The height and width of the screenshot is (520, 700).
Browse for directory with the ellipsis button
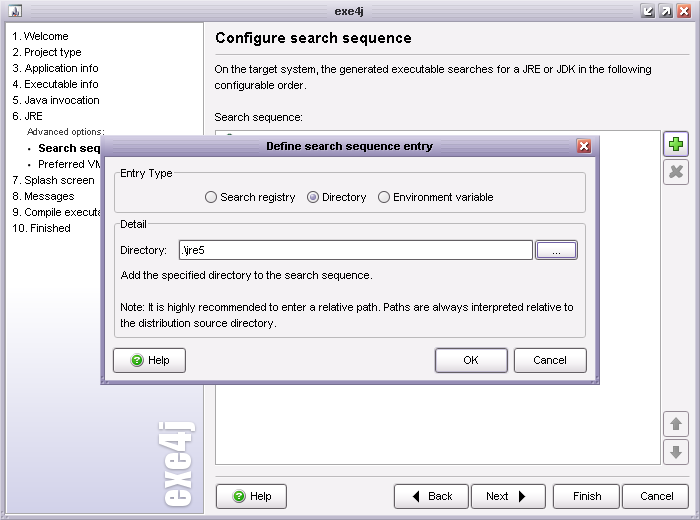pos(556,250)
